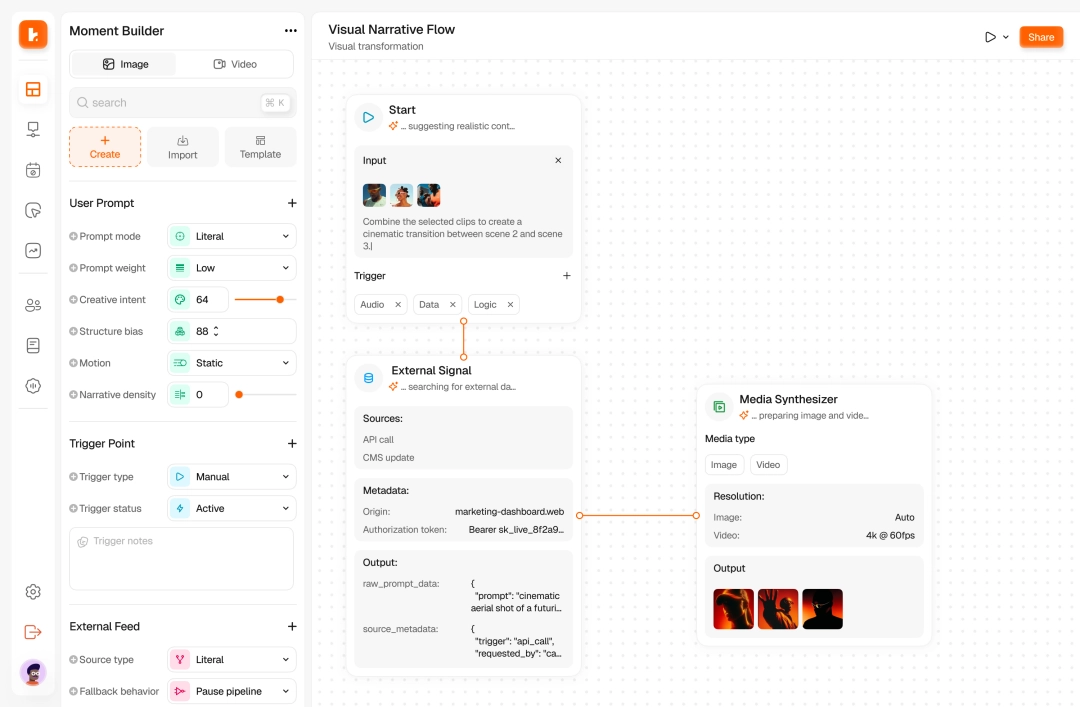
Task: Open the Prompt weight dropdown
Action: [231, 268]
